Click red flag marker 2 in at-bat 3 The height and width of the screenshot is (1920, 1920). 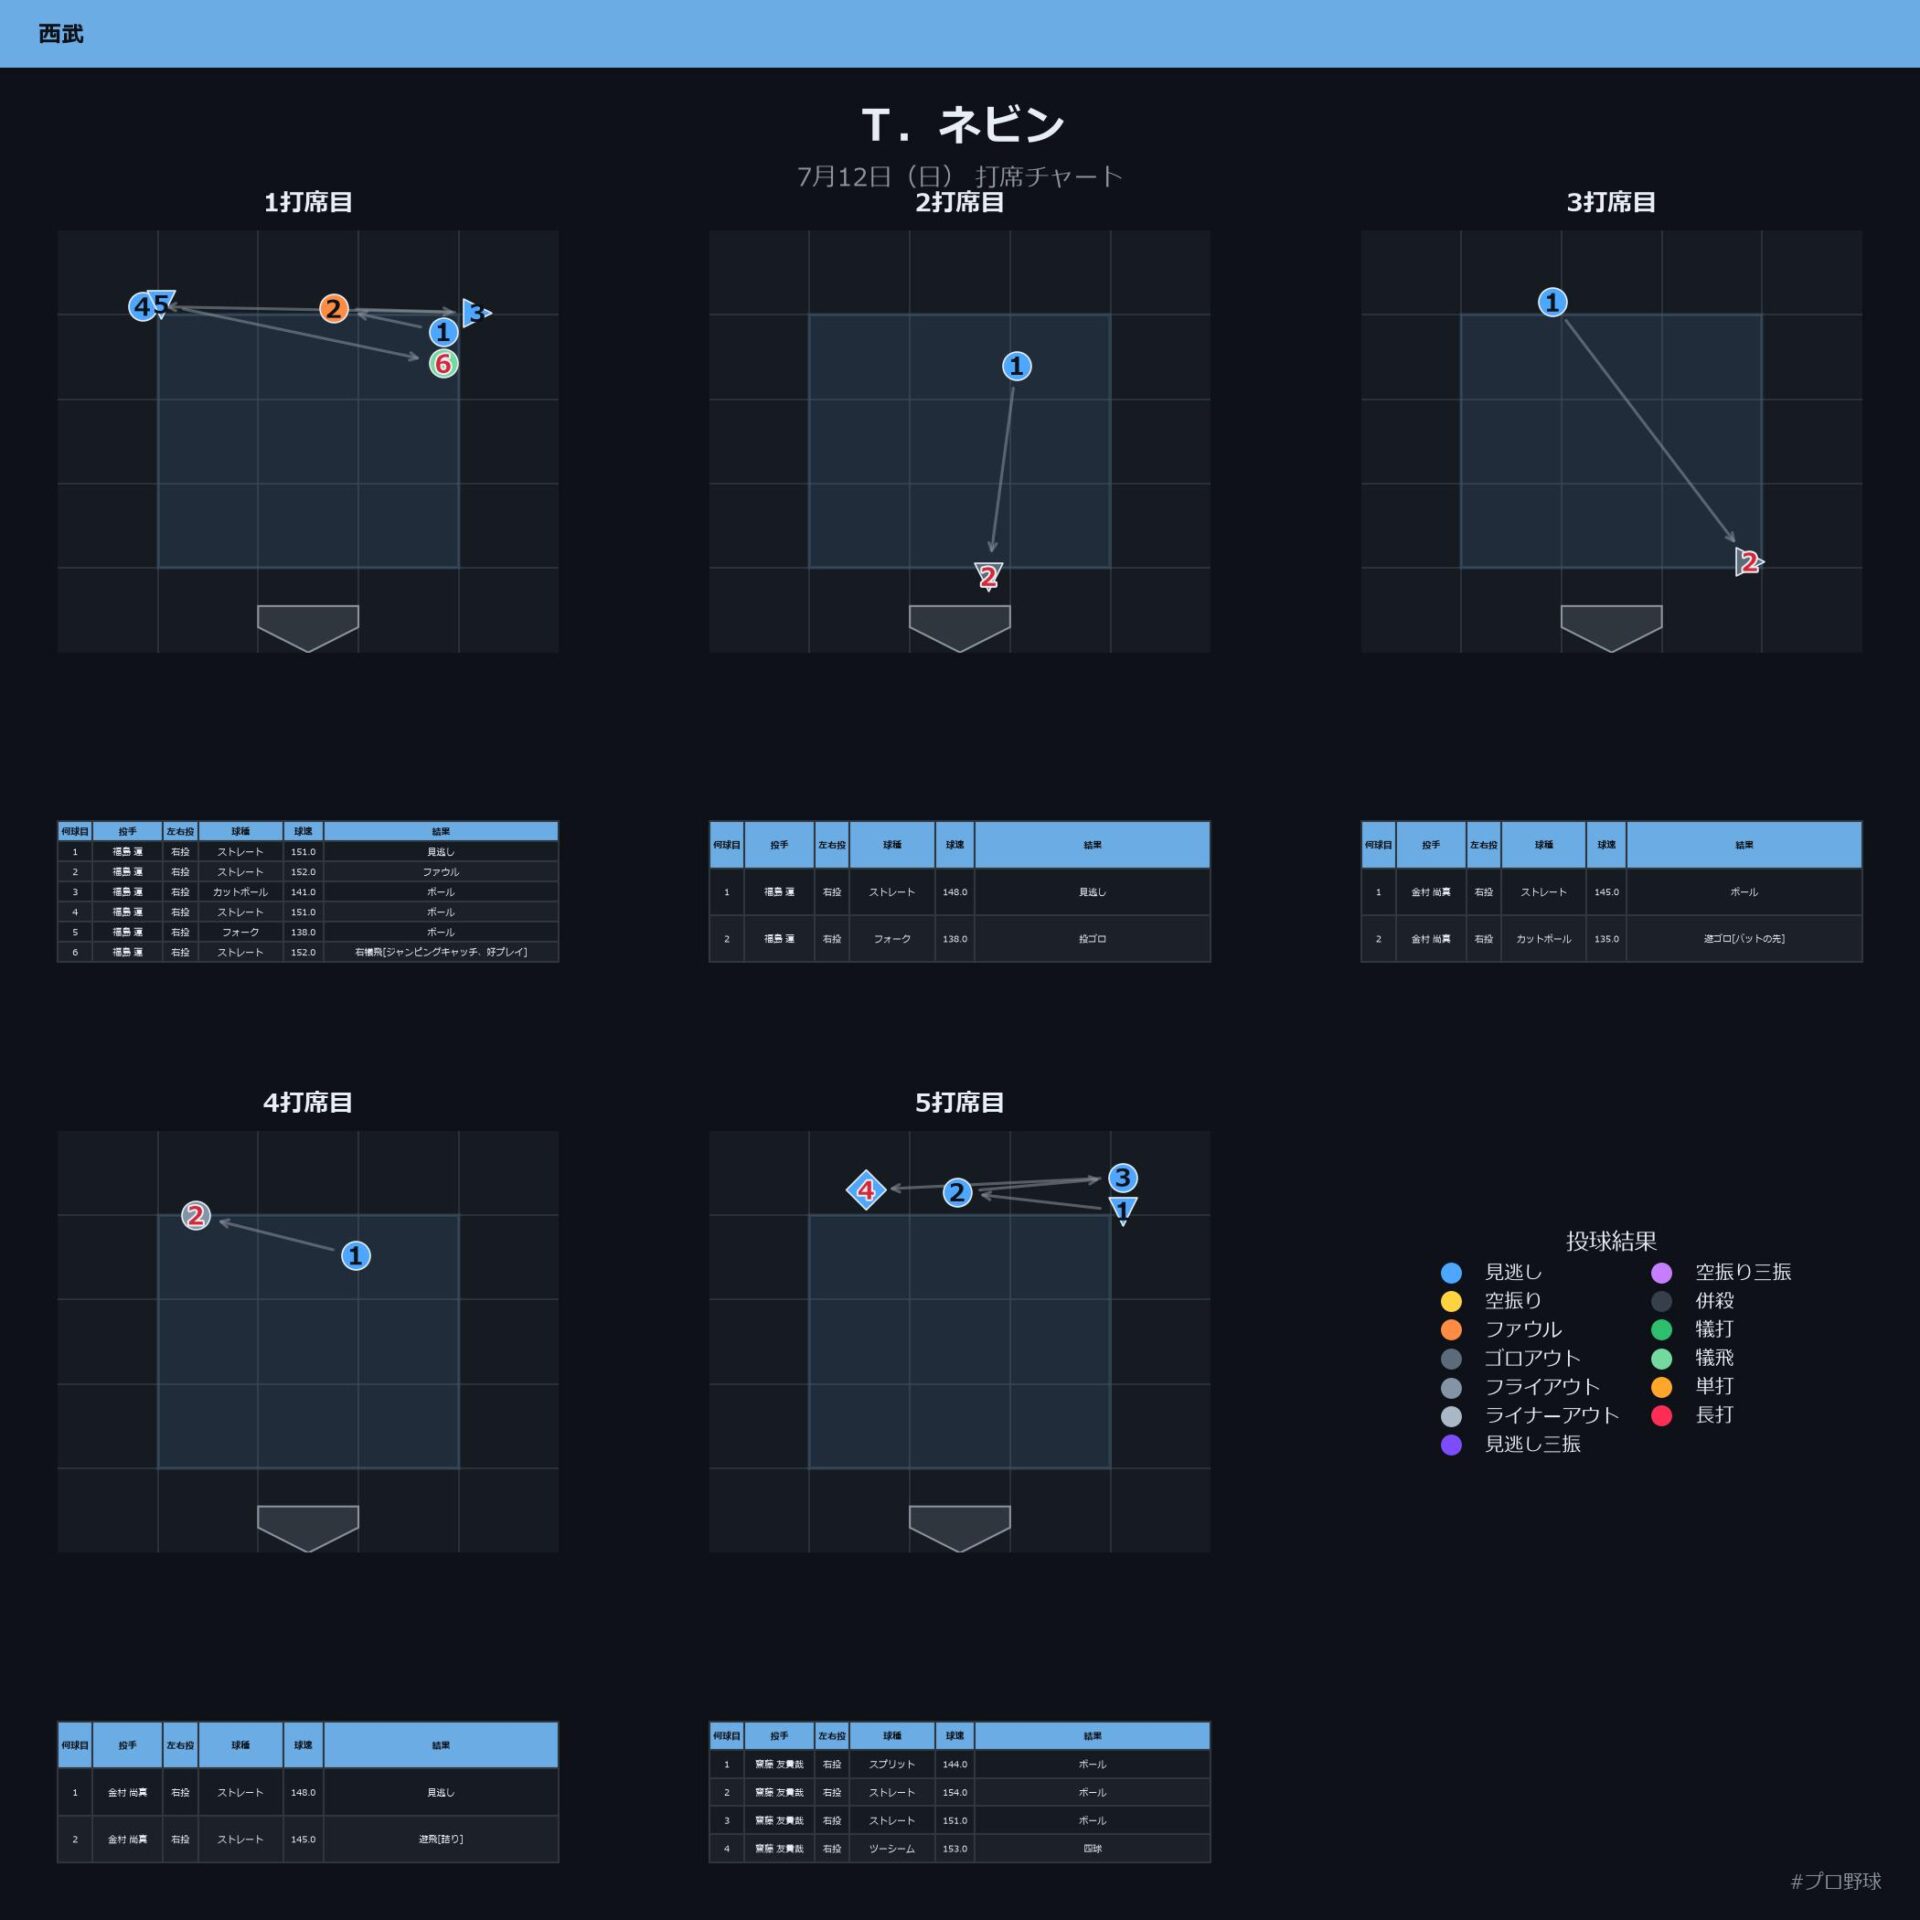(x=1748, y=562)
